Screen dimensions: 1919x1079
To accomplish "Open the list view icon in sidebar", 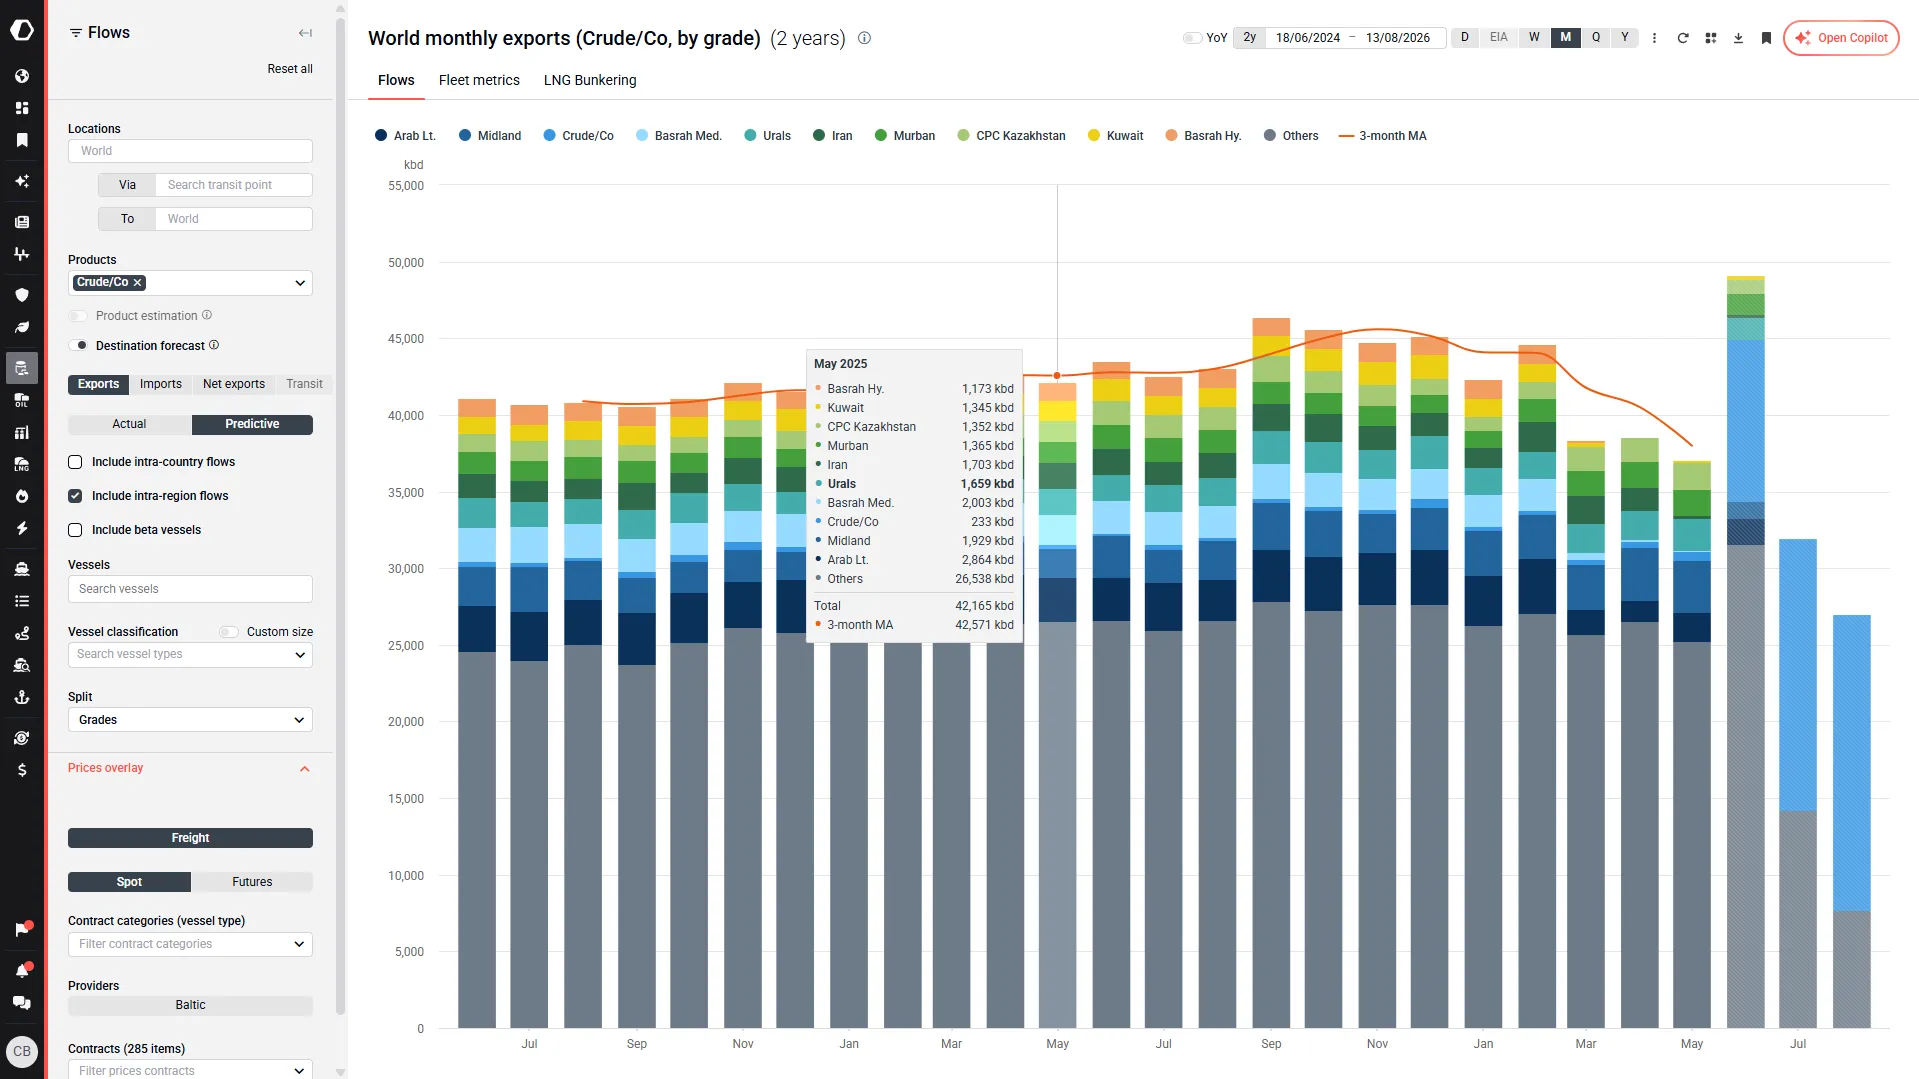I will [22, 601].
